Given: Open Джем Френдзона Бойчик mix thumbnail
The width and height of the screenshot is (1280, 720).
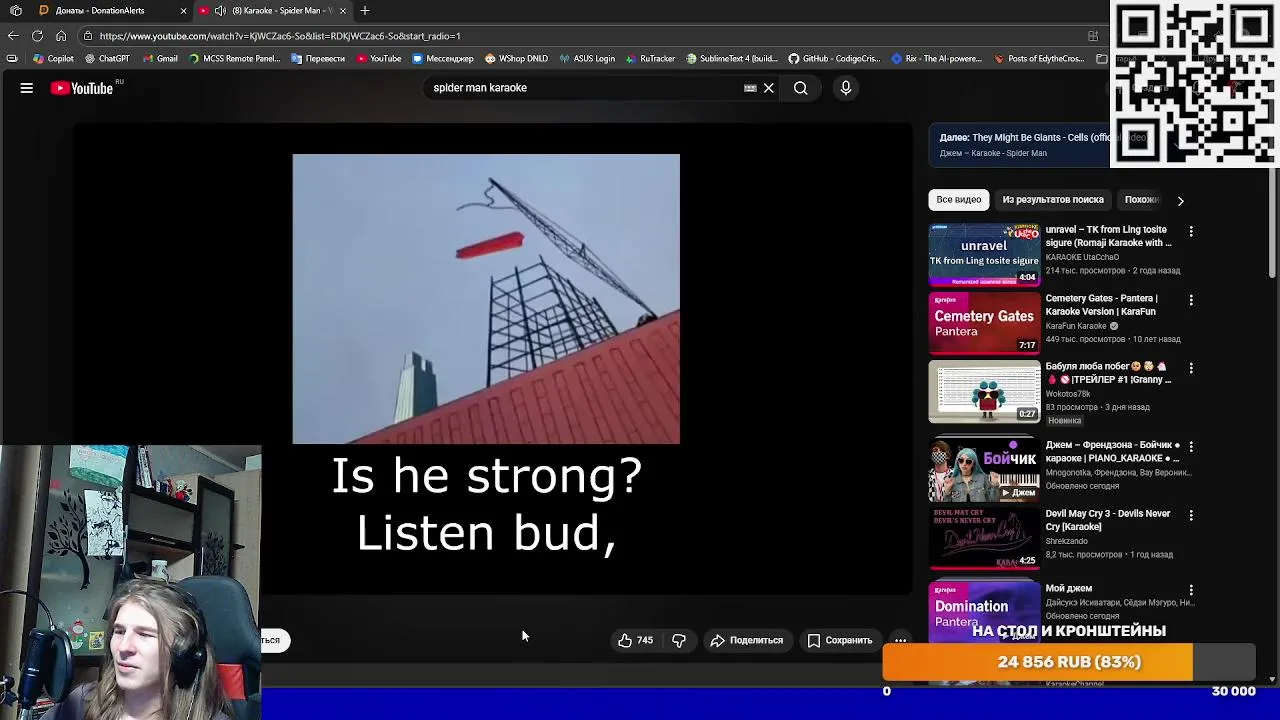Looking at the screenshot, I should [984, 470].
